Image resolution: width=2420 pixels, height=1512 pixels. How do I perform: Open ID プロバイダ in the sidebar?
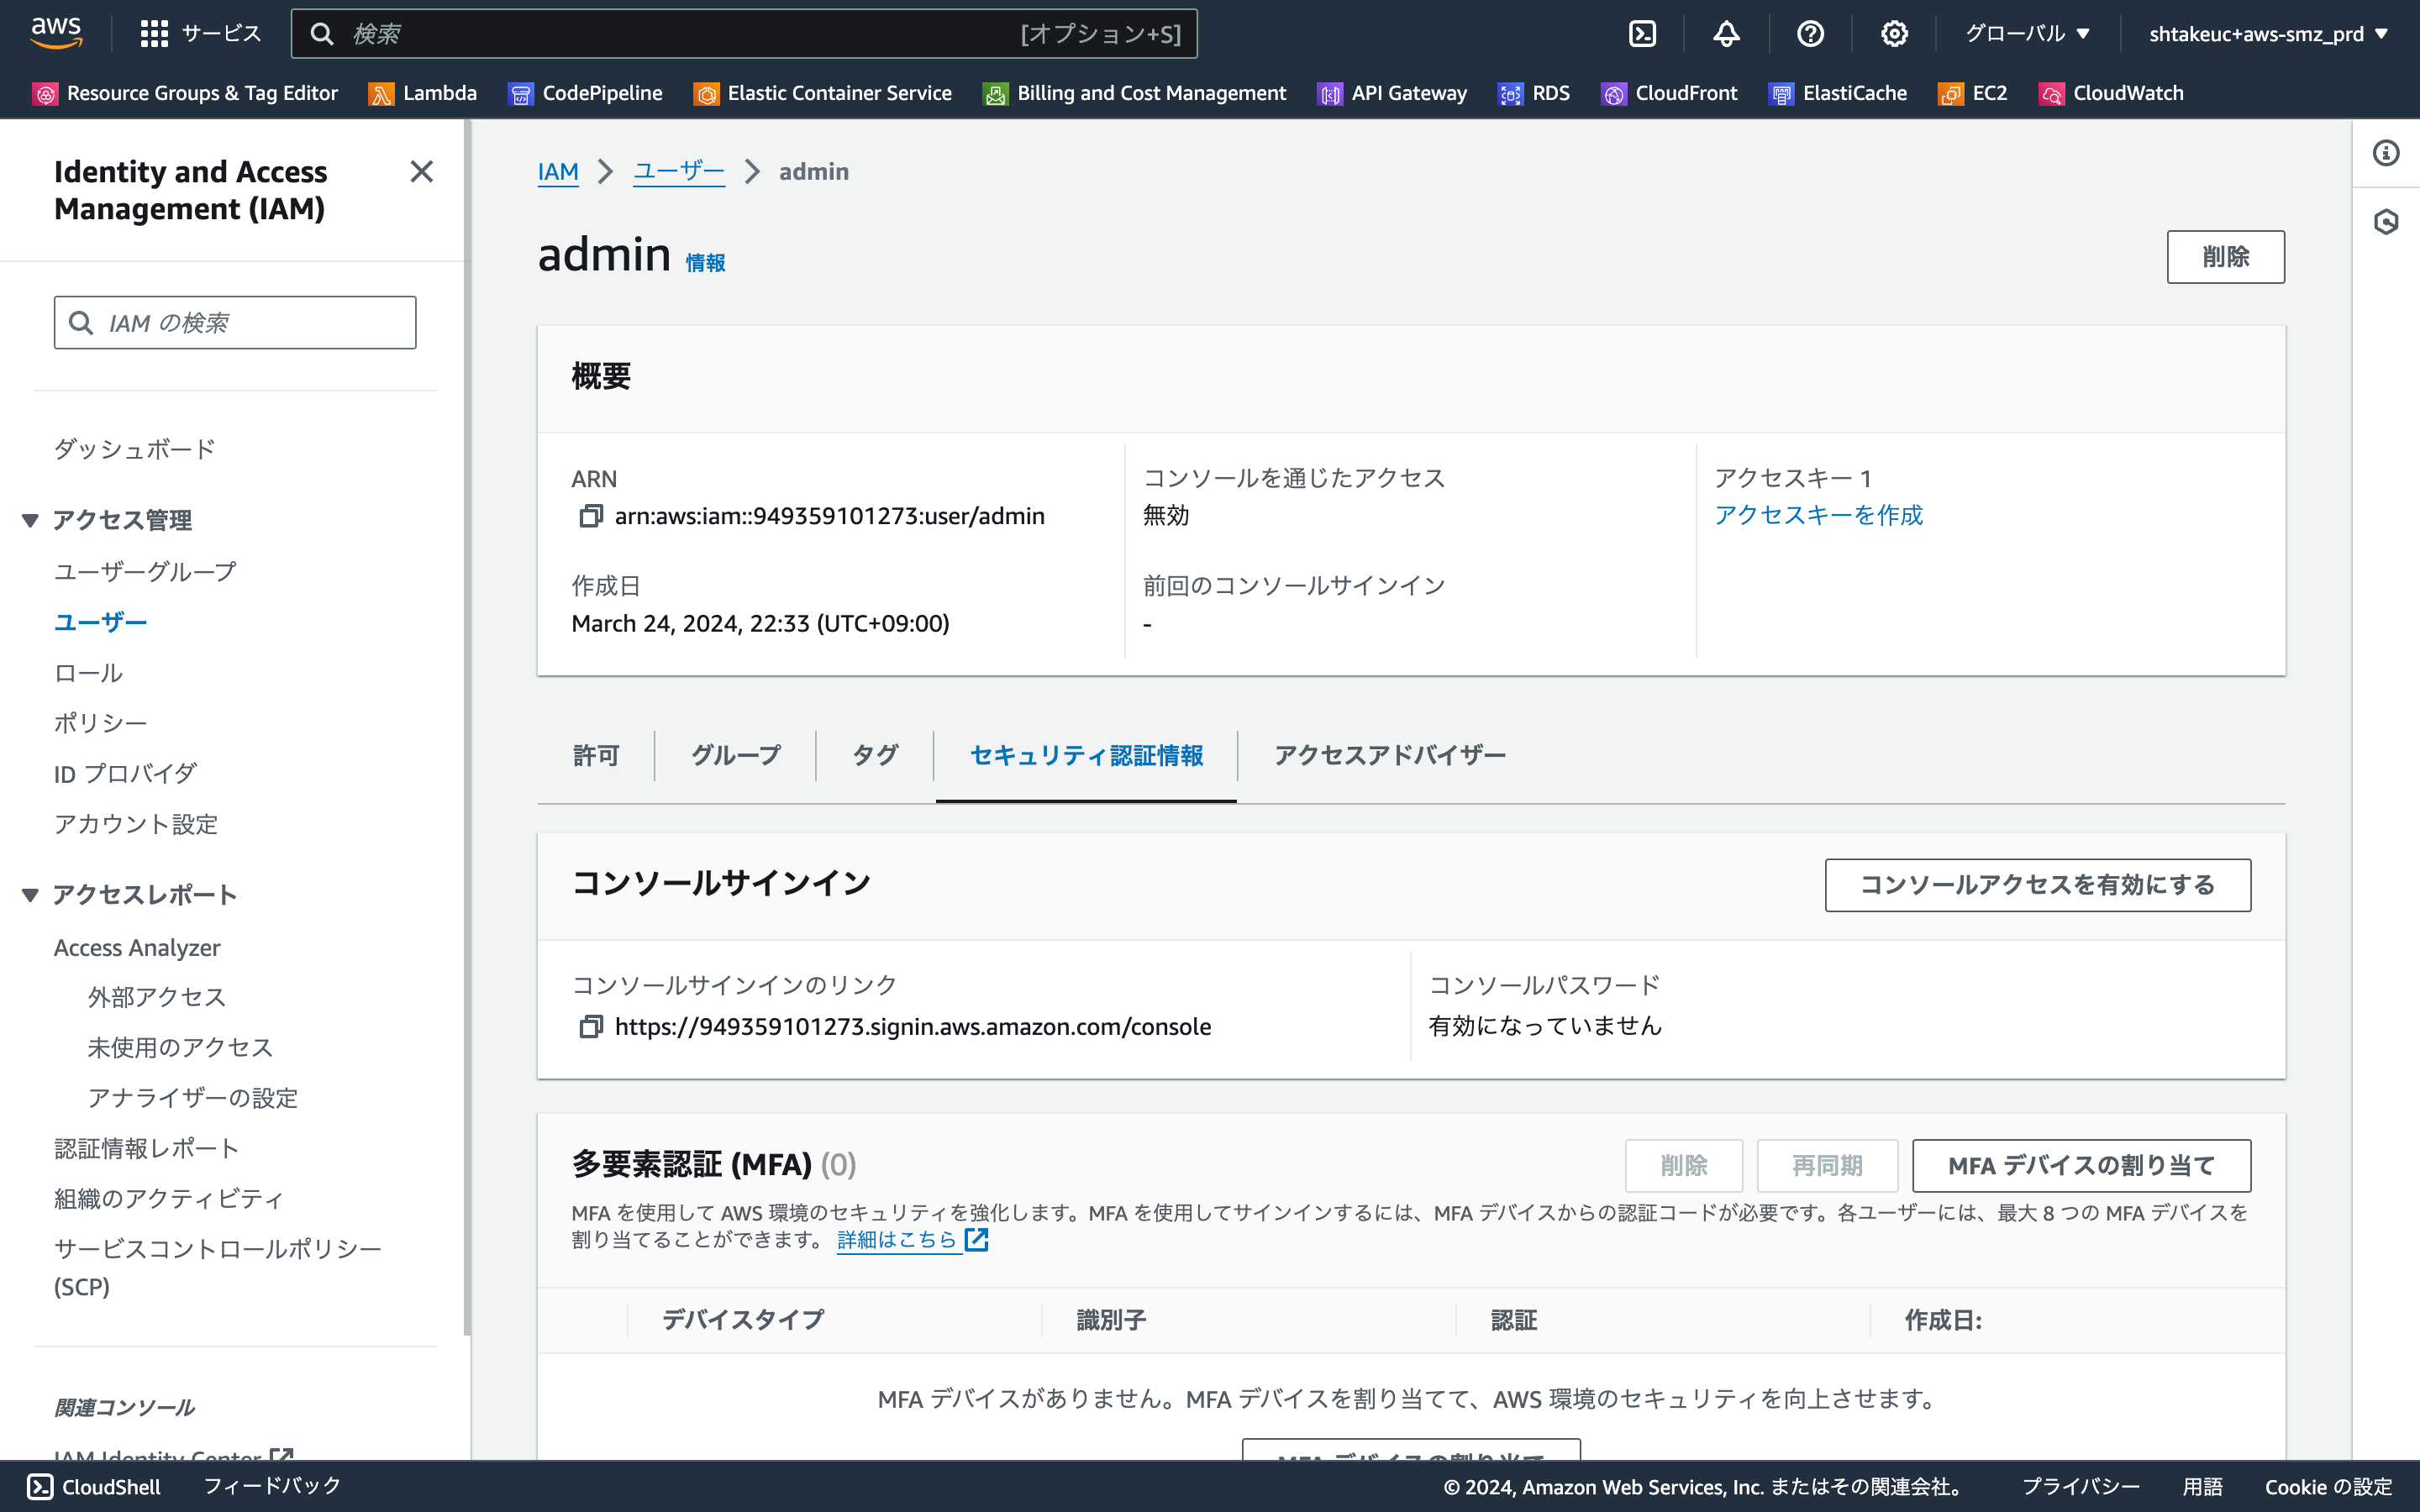coord(125,774)
